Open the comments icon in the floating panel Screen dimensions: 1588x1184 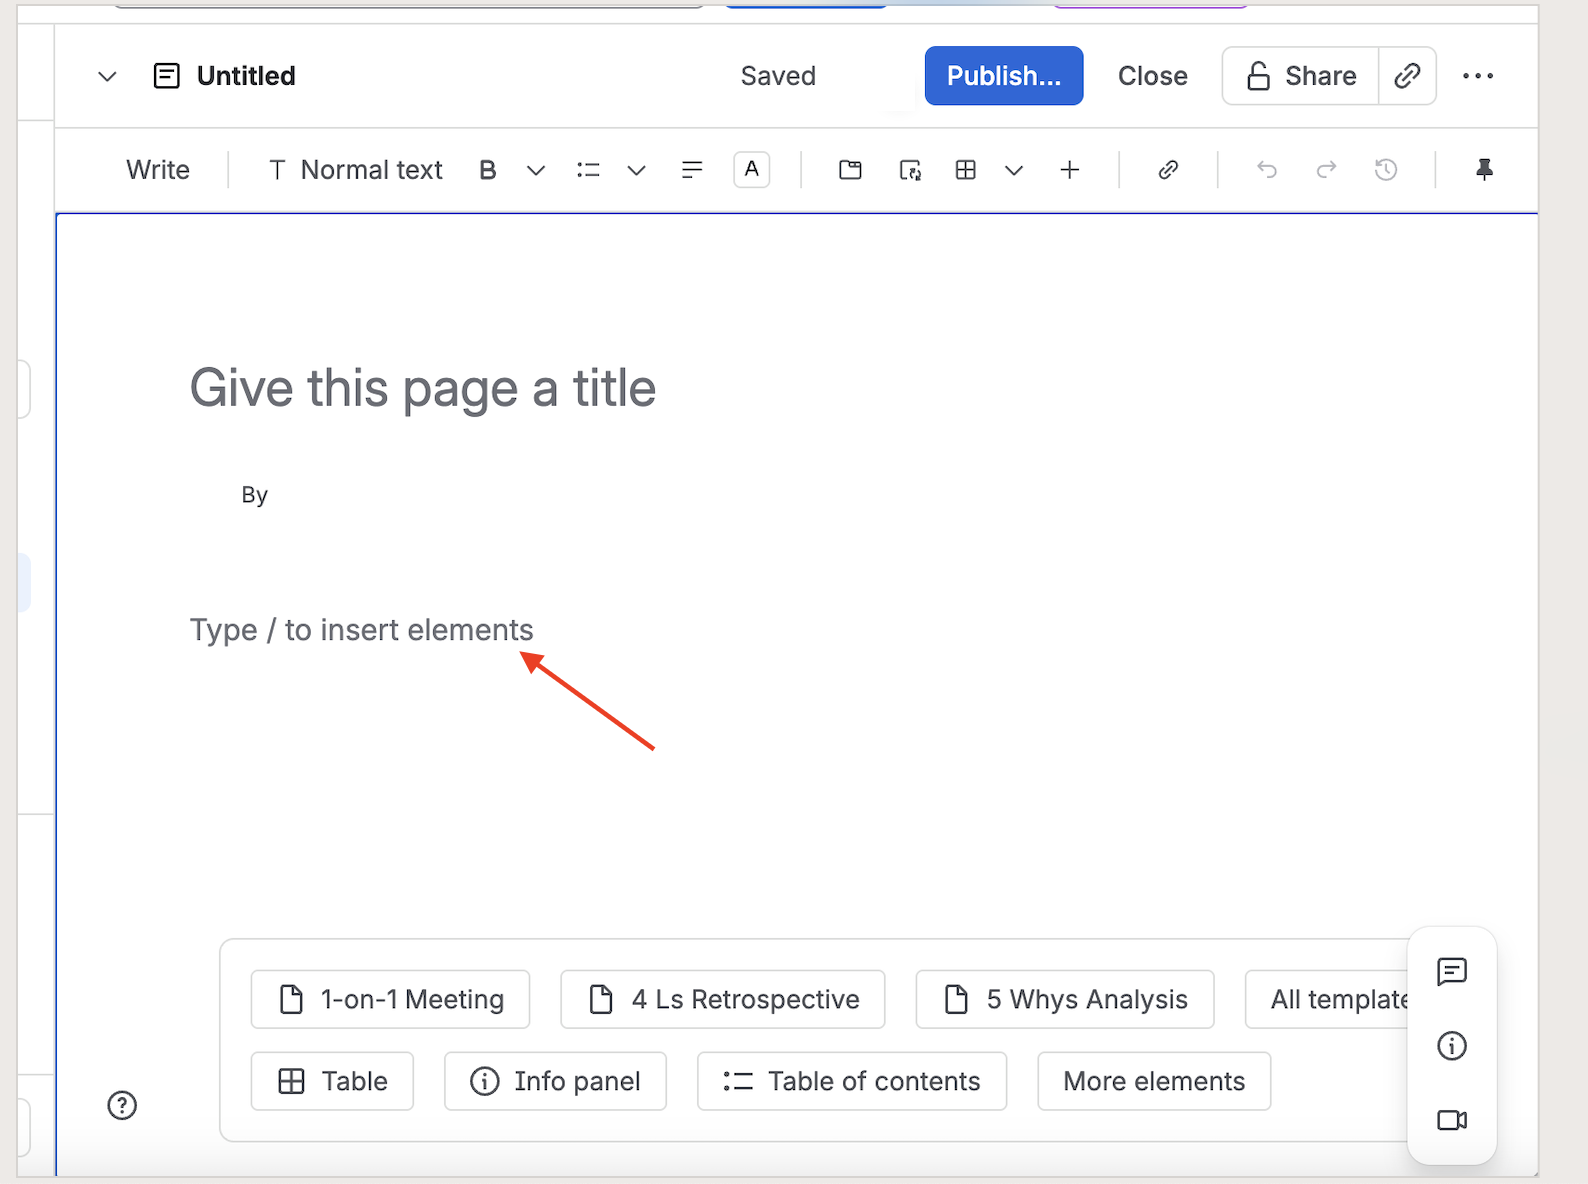(1452, 971)
